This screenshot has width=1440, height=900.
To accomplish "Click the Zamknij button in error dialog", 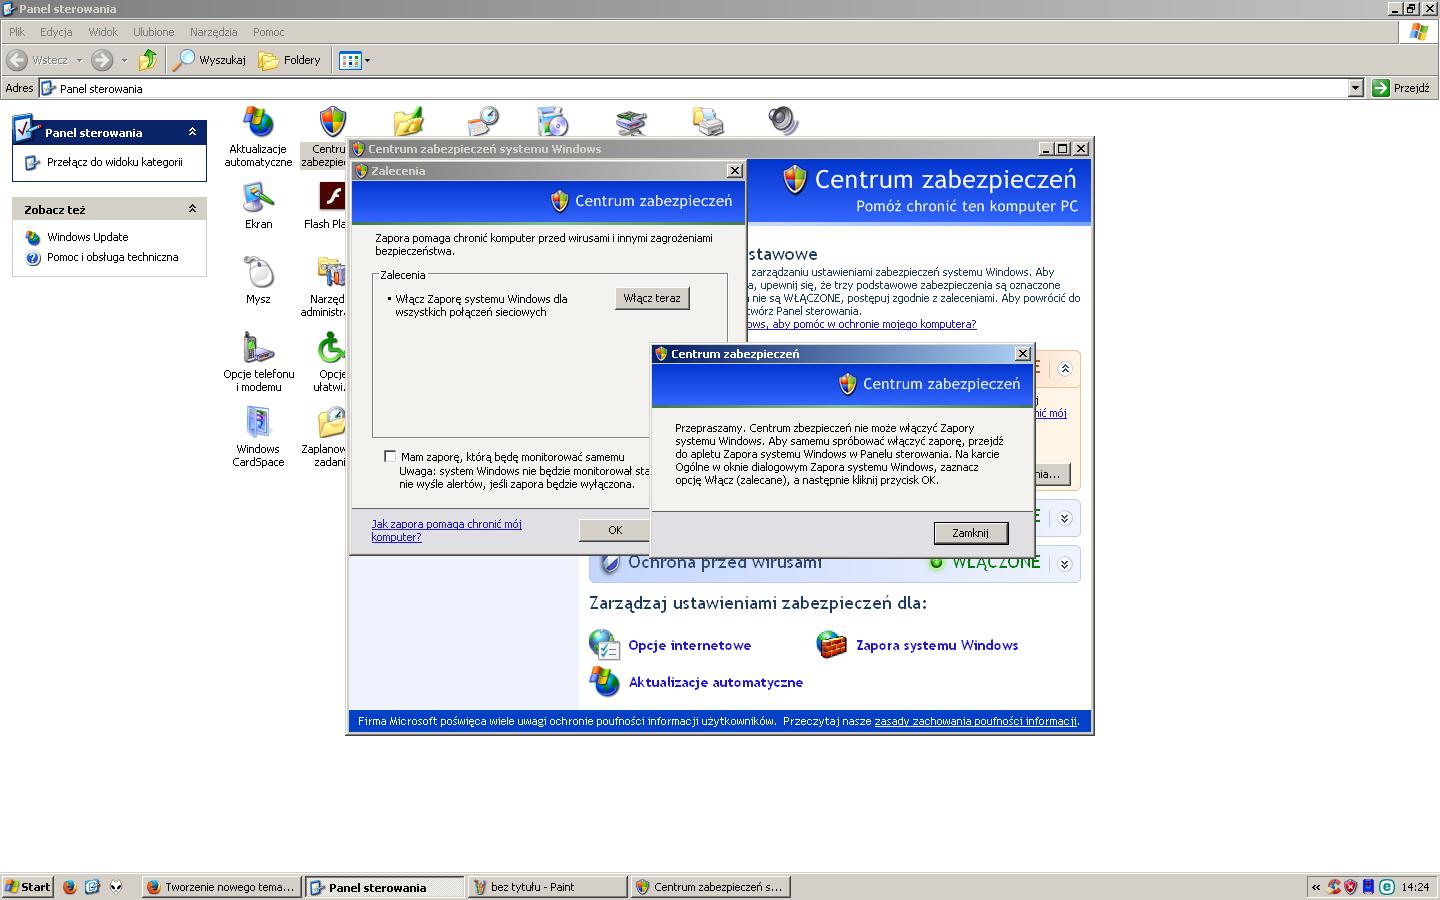I will (x=970, y=533).
